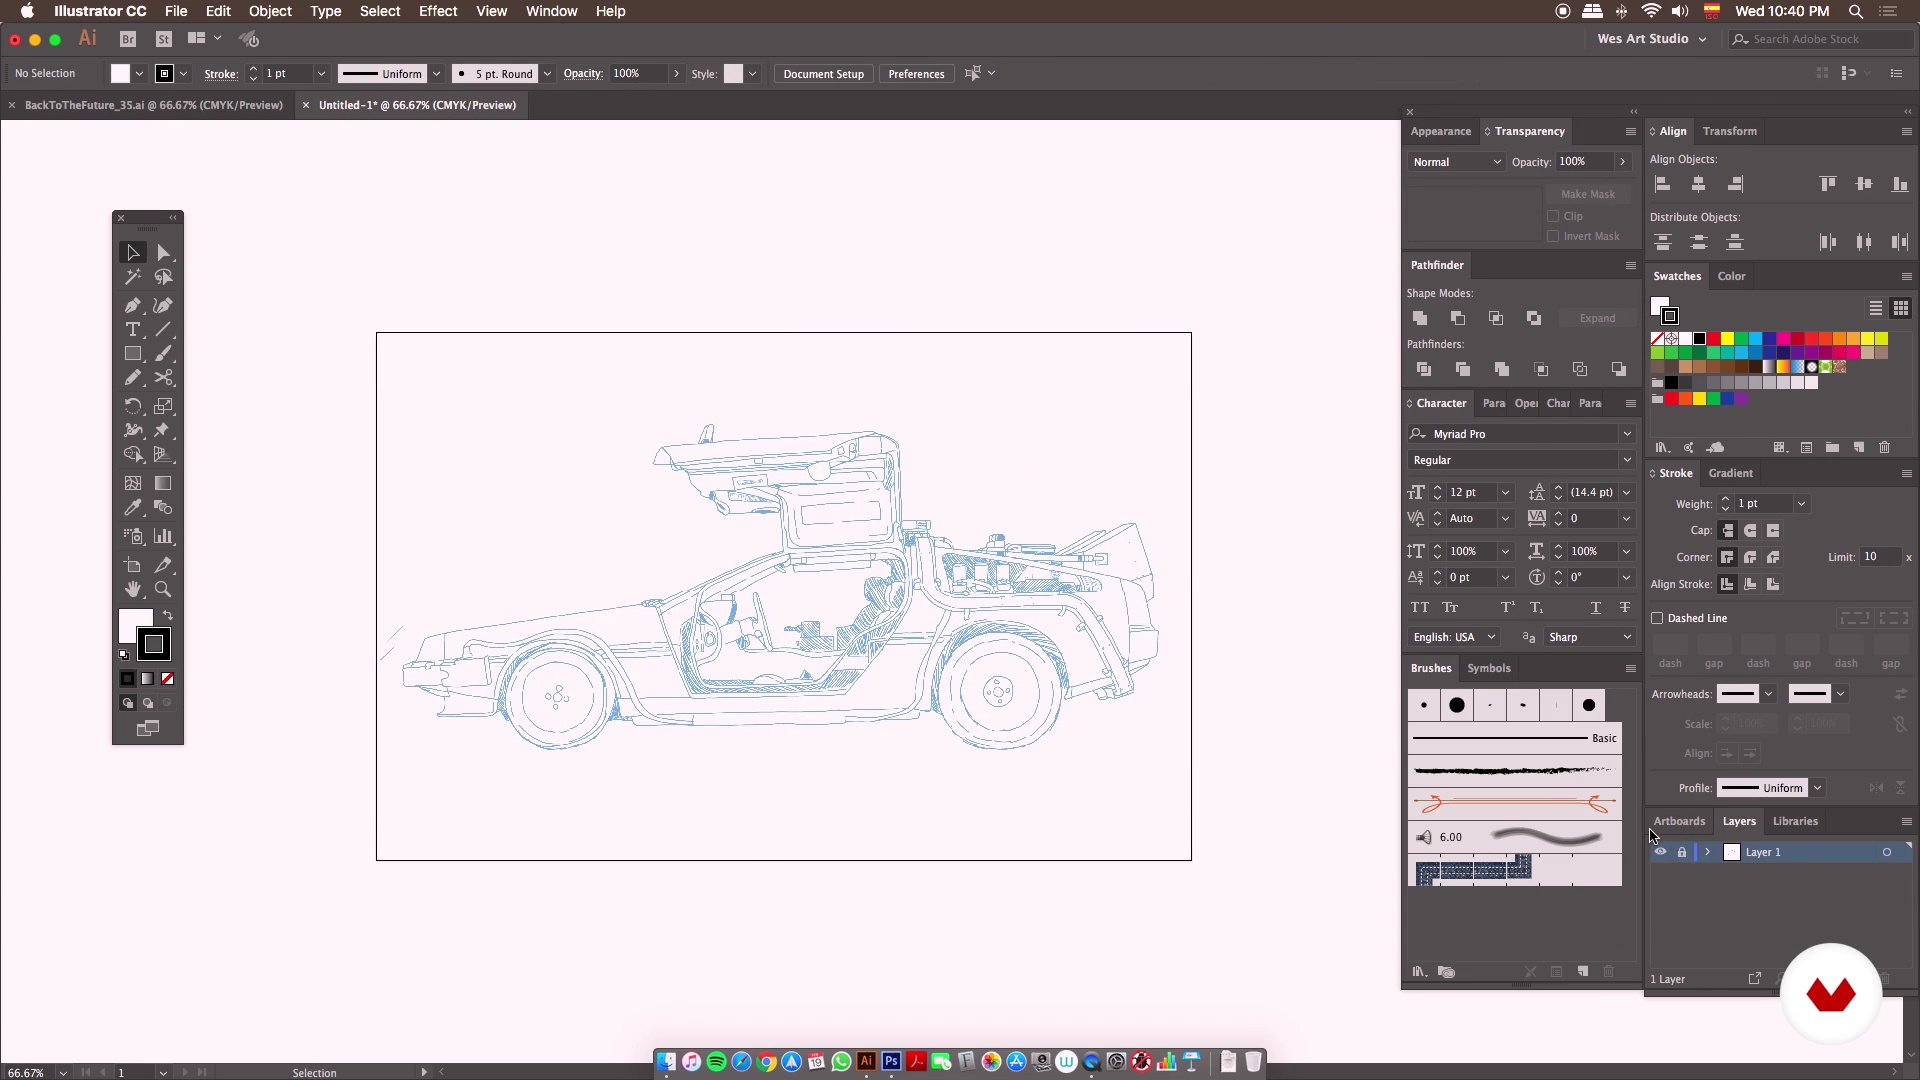Viewport: 1920px width, 1080px height.
Task: Click the Opacity 100% field in Transparency
Action: pos(1584,162)
